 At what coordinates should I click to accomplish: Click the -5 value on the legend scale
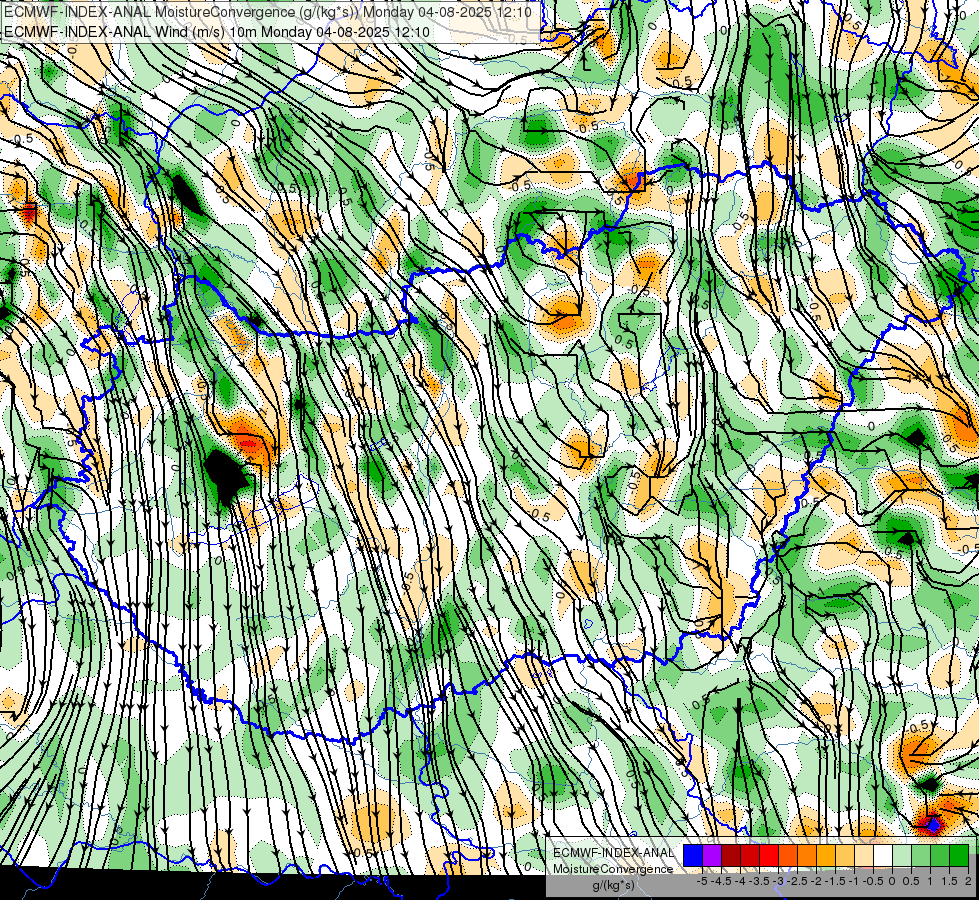702,881
